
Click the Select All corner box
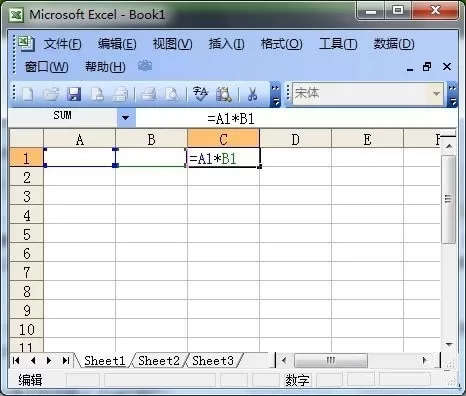click(x=26, y=139)
